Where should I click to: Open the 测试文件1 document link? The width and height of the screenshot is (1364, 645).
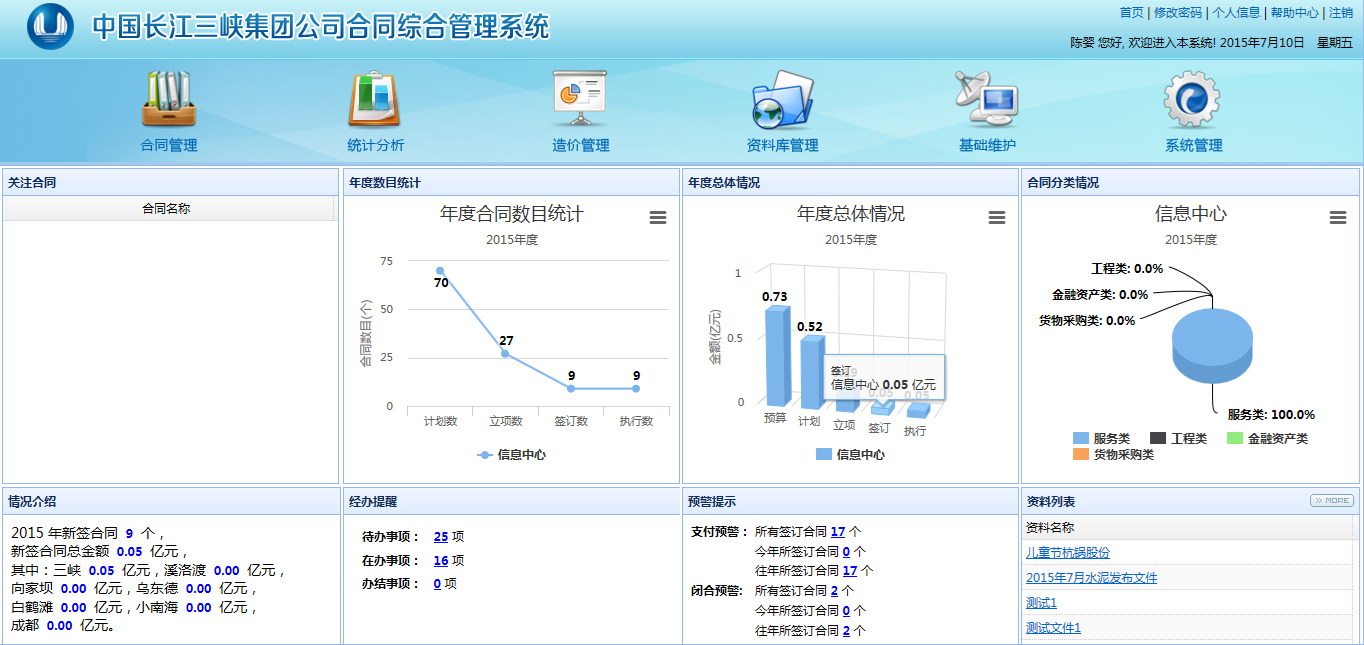tap(1053, 628)
